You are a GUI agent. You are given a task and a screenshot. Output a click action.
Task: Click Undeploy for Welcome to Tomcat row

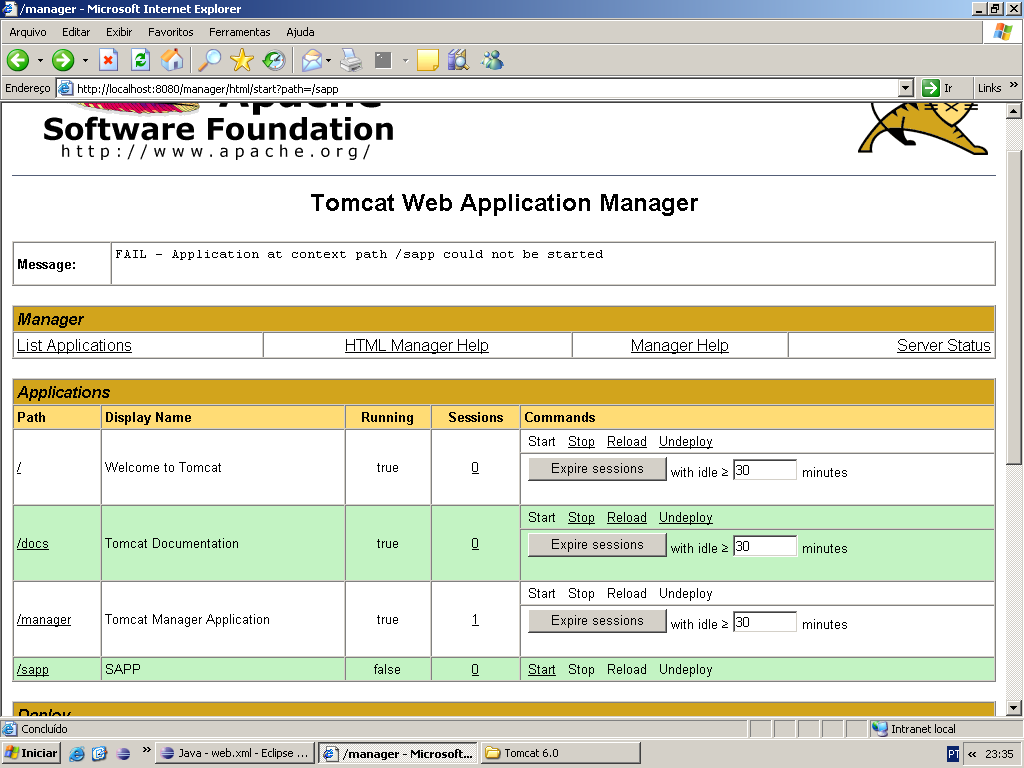685,441
